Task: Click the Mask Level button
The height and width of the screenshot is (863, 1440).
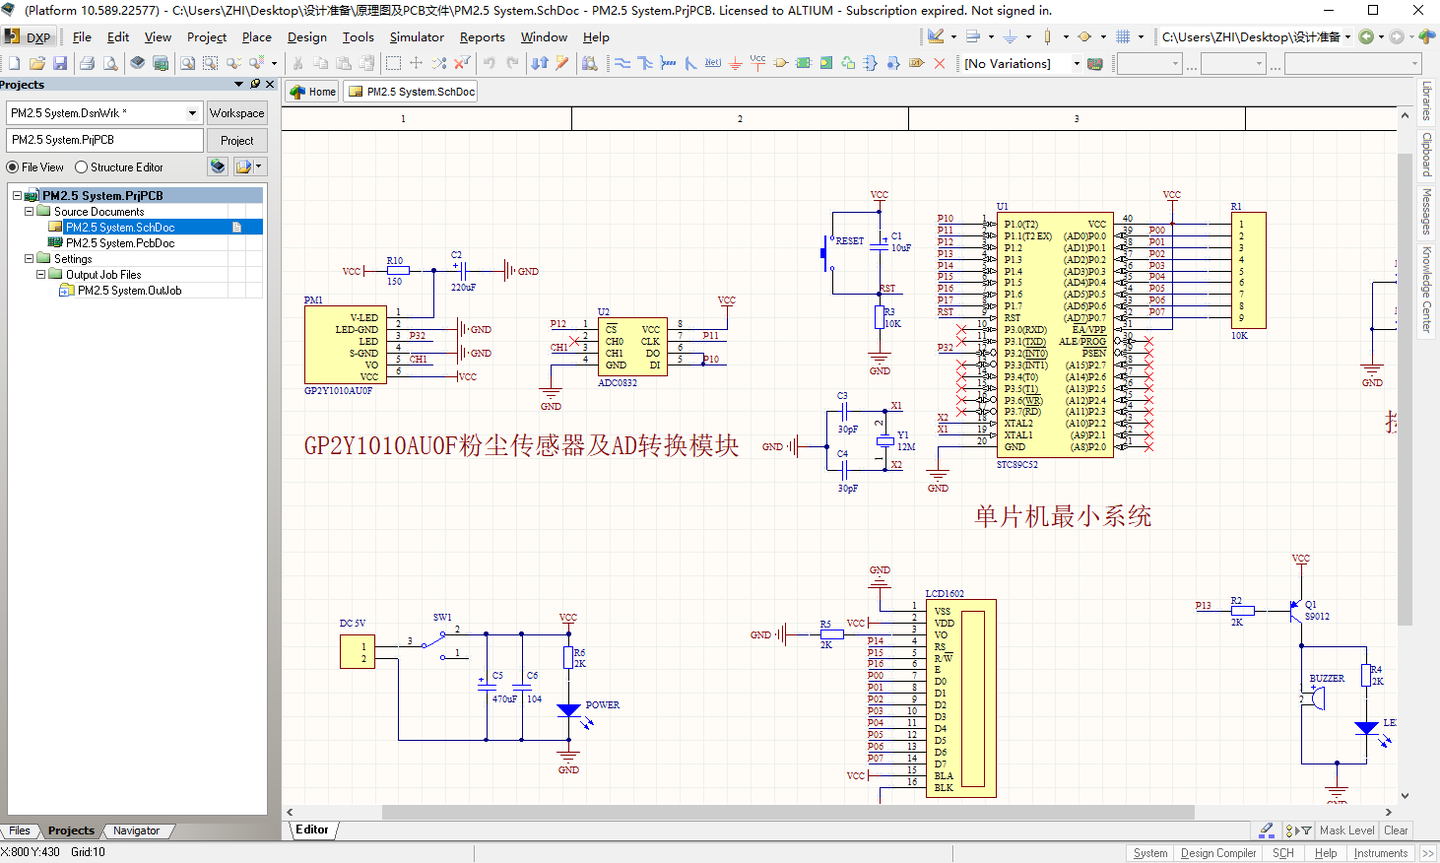Action: [1346, 830]
